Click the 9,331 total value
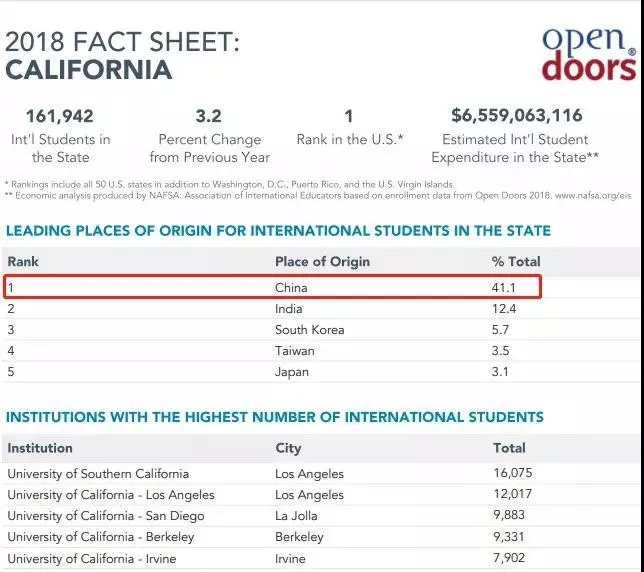Image resolution: width=644 pixels, height=572 pixels. pyautogui.click(x=509, y=536)
